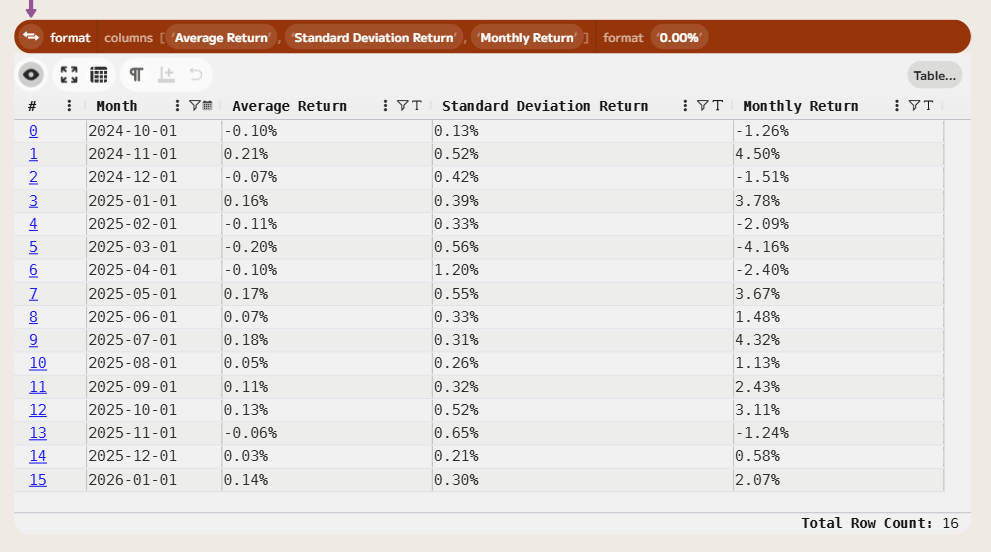
Task: Toggle the paragraph marks (pilcrow) icon
Action: click(x=136, y=75)
